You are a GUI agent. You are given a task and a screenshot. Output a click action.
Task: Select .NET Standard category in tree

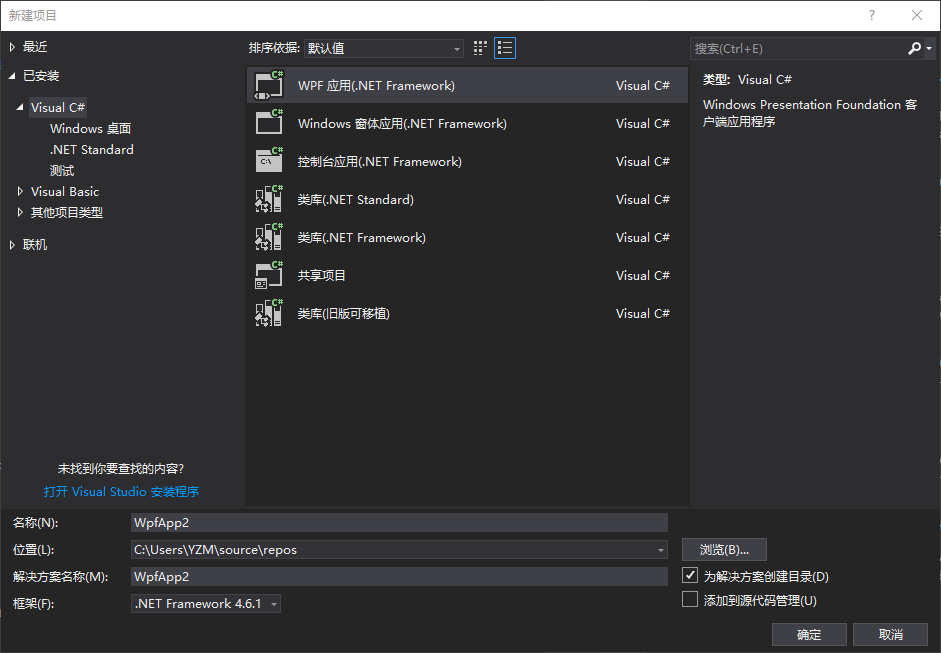pos(92,149)
